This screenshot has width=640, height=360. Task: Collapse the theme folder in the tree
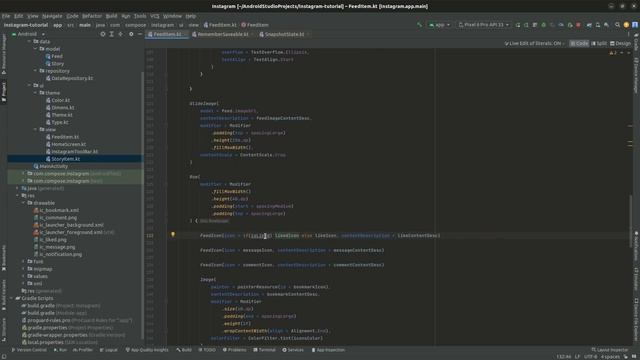coord(36,93)
